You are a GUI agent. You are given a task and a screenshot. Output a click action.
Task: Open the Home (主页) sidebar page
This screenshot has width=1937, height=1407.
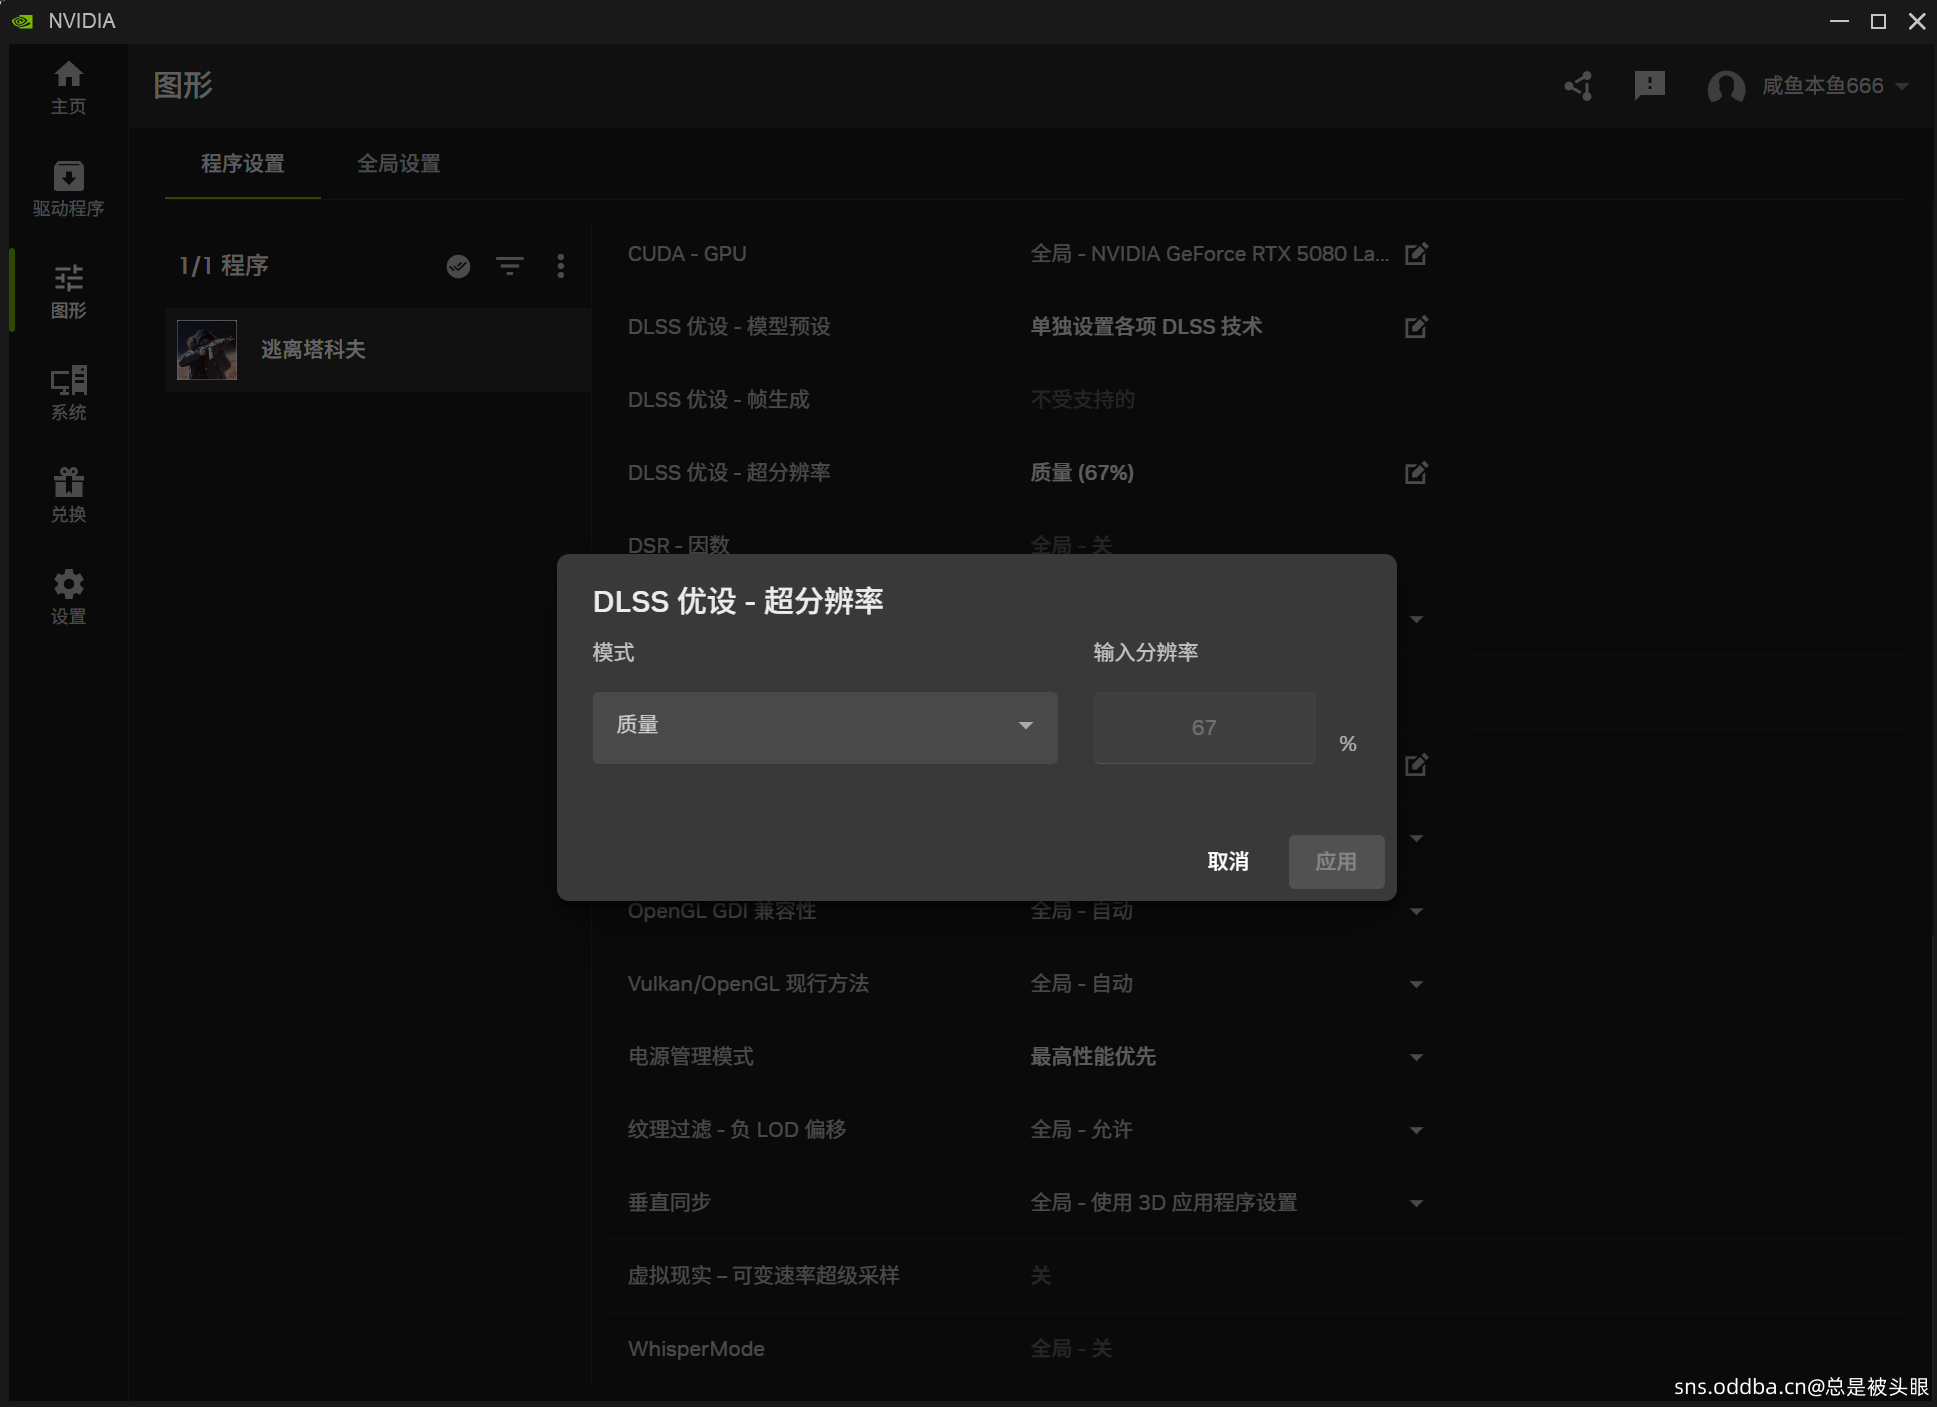click(68, 87)
